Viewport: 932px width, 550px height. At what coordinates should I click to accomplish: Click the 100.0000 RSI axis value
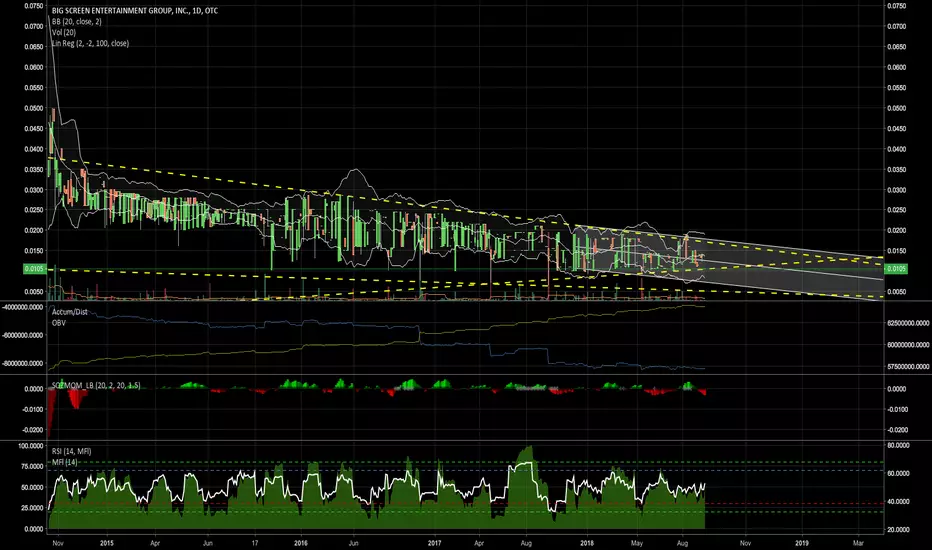pyautogui.click(x=32, y=445)
